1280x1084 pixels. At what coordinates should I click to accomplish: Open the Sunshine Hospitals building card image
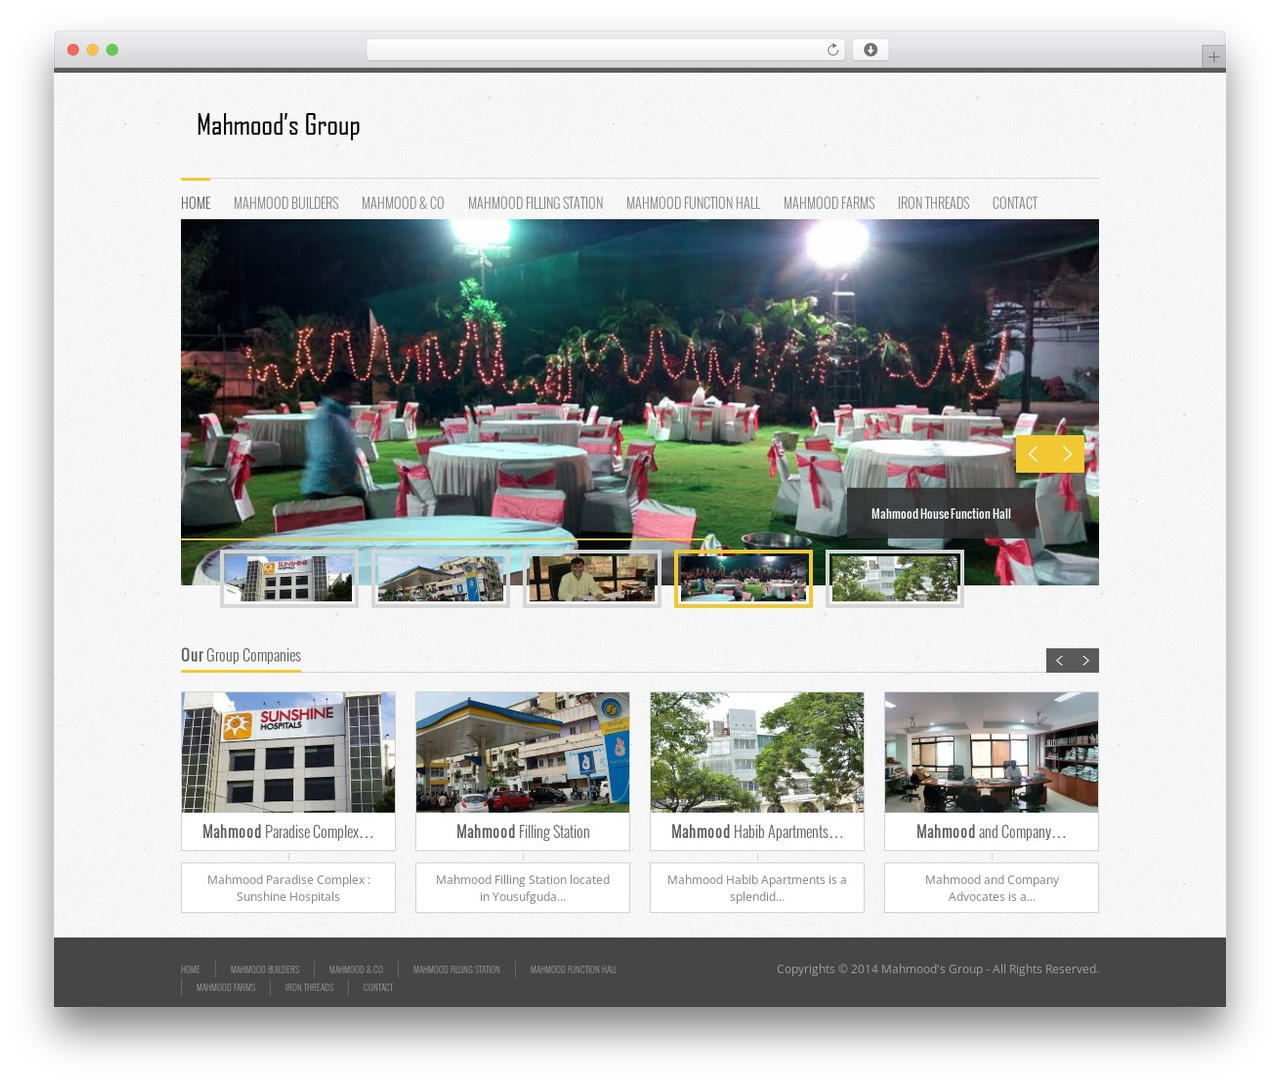click(288, 752)
